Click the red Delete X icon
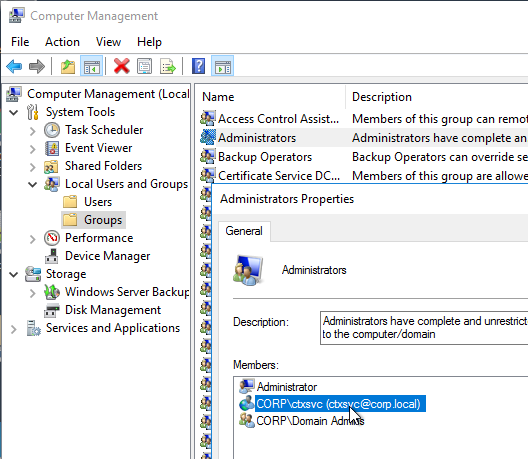Image resolution: width=528 pixels, height=459 pixels. coord(122,66)
